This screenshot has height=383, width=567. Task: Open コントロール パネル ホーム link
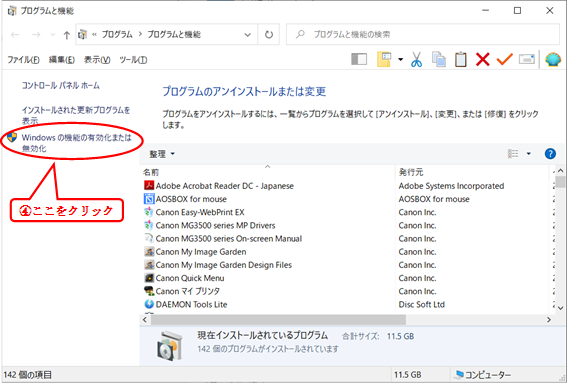60,86
